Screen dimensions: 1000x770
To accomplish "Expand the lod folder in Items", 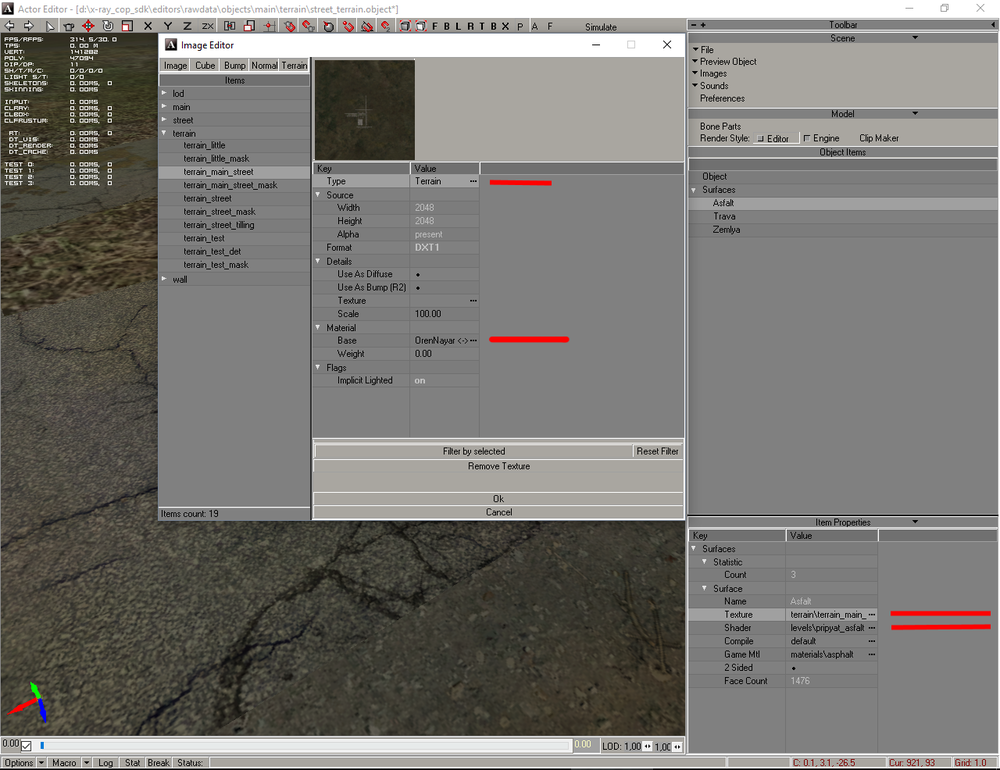I will pyautogui.click(x=165, y=94).
